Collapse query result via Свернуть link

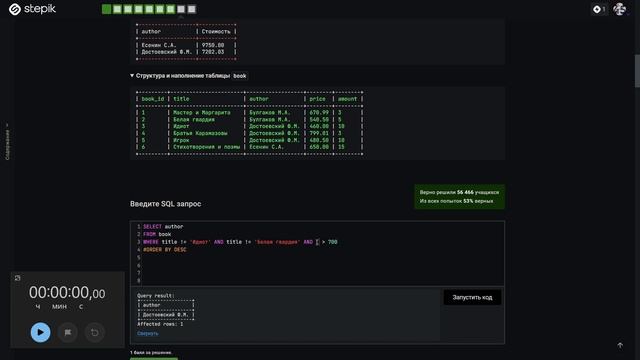[x=148, y=333]
